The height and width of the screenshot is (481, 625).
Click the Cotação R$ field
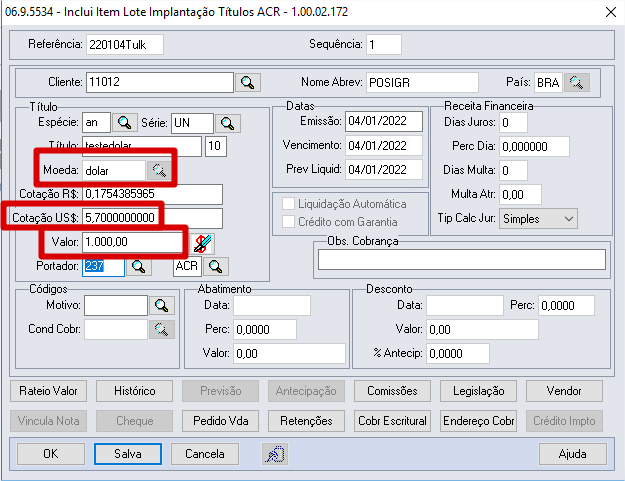tap(152, 194)
